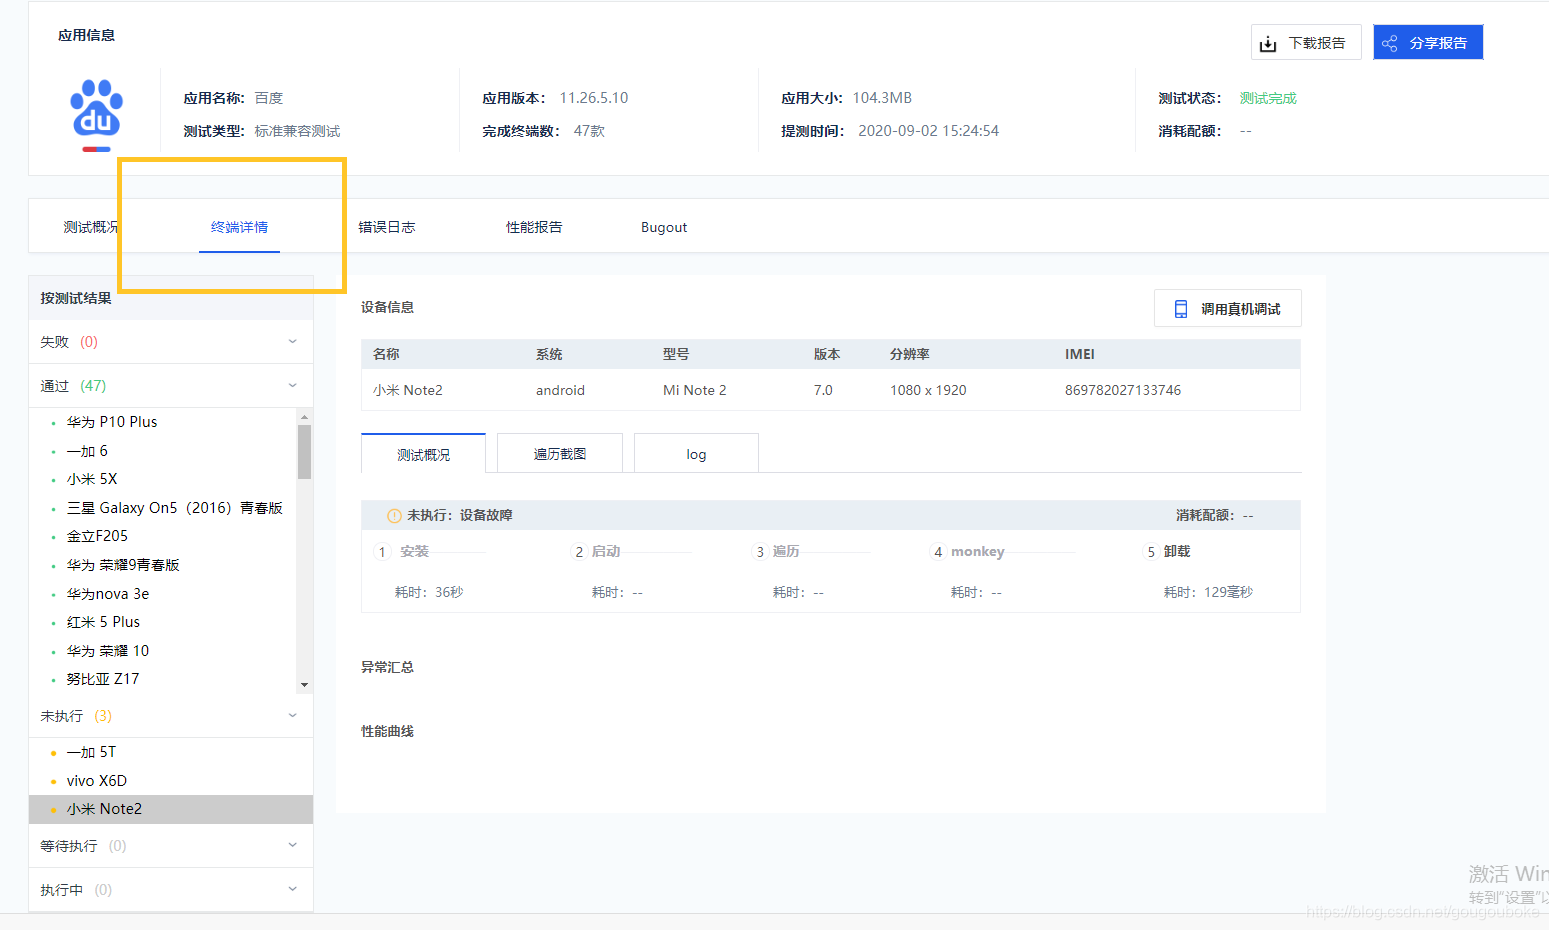
Task: Click the Mi Note 2 model cell
Action: (x=695, y=390)
